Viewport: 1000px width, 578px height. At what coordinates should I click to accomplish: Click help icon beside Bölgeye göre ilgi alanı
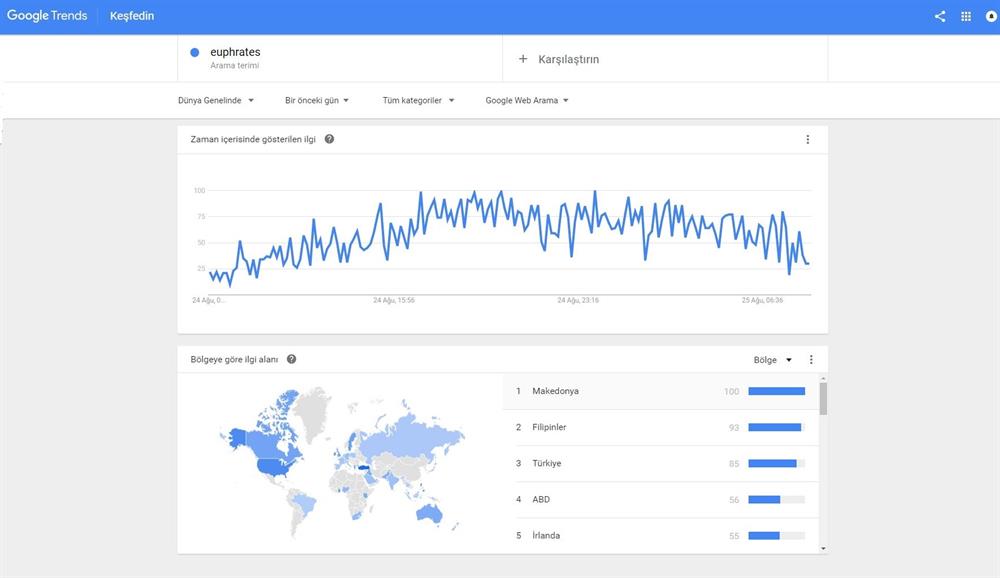[291, 359]
